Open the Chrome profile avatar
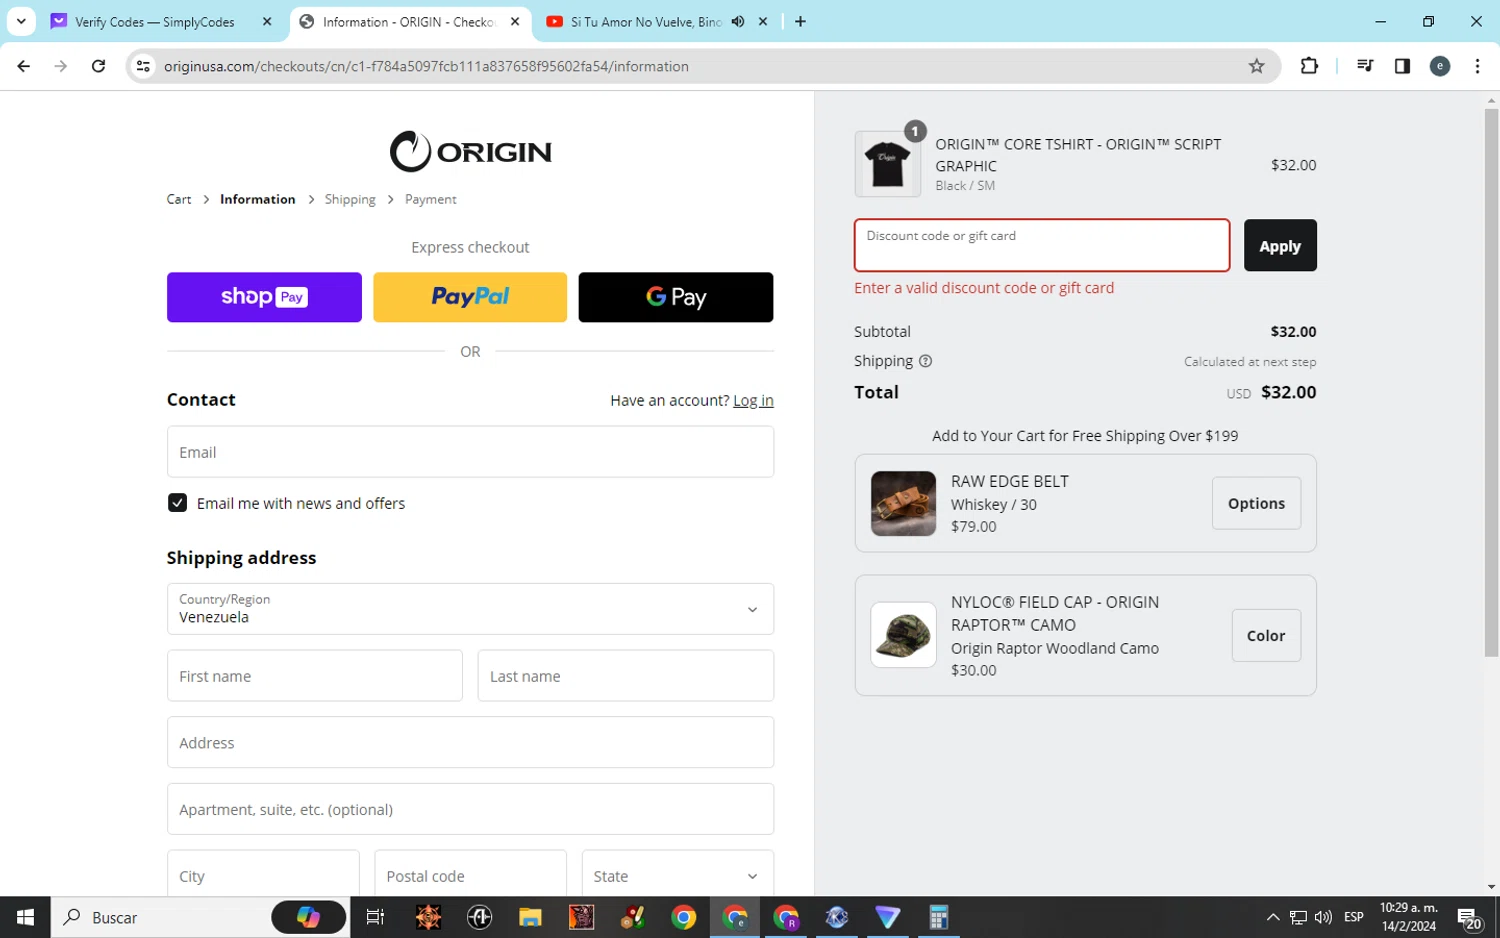 pyautogui.click(x=1440, y=66)
